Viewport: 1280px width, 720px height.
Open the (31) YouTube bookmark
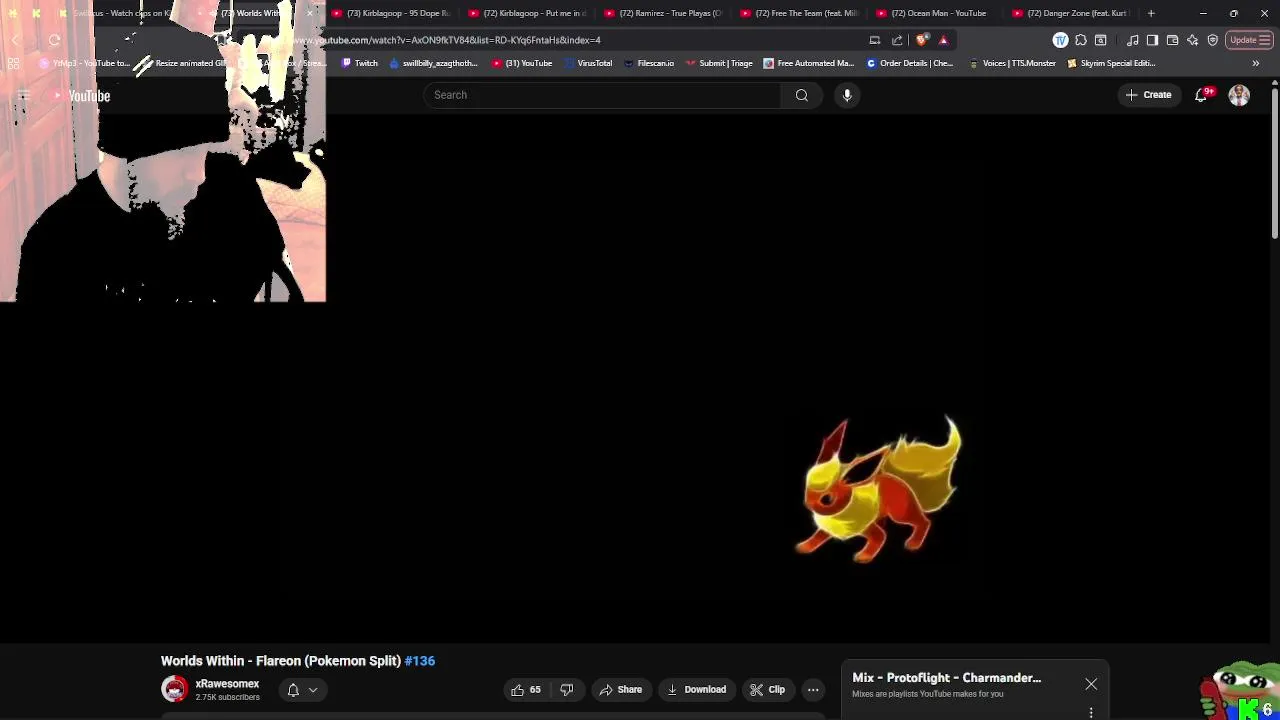pos(522,63)
